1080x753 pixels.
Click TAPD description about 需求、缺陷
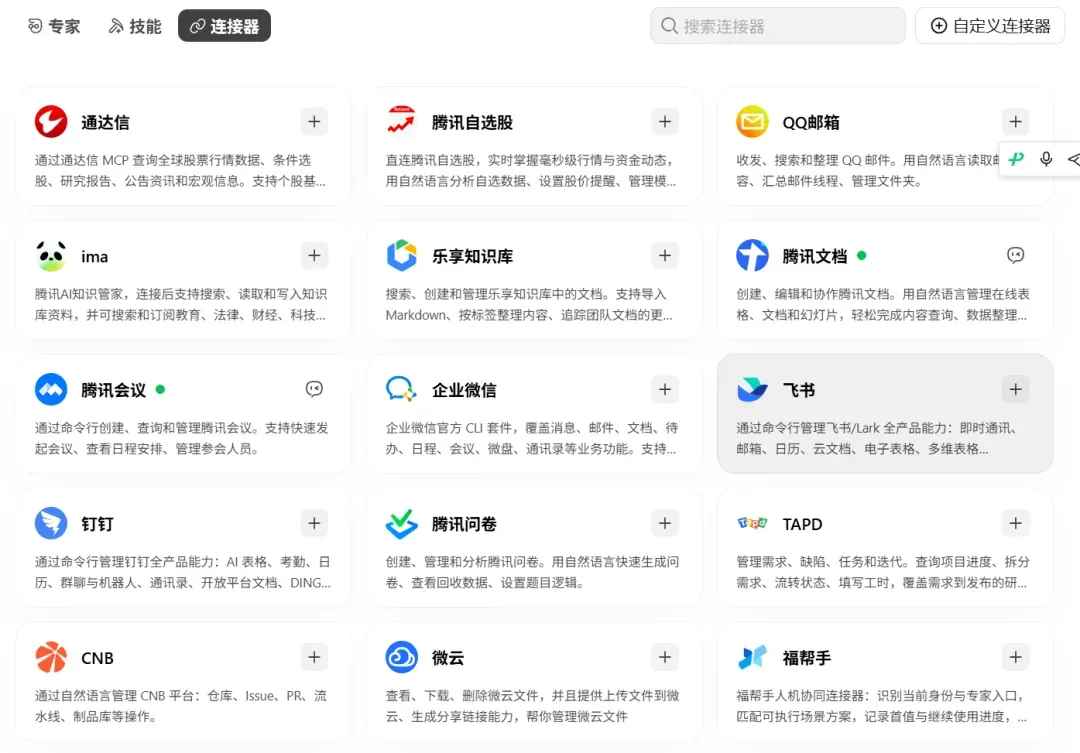[x=882, y=573]
